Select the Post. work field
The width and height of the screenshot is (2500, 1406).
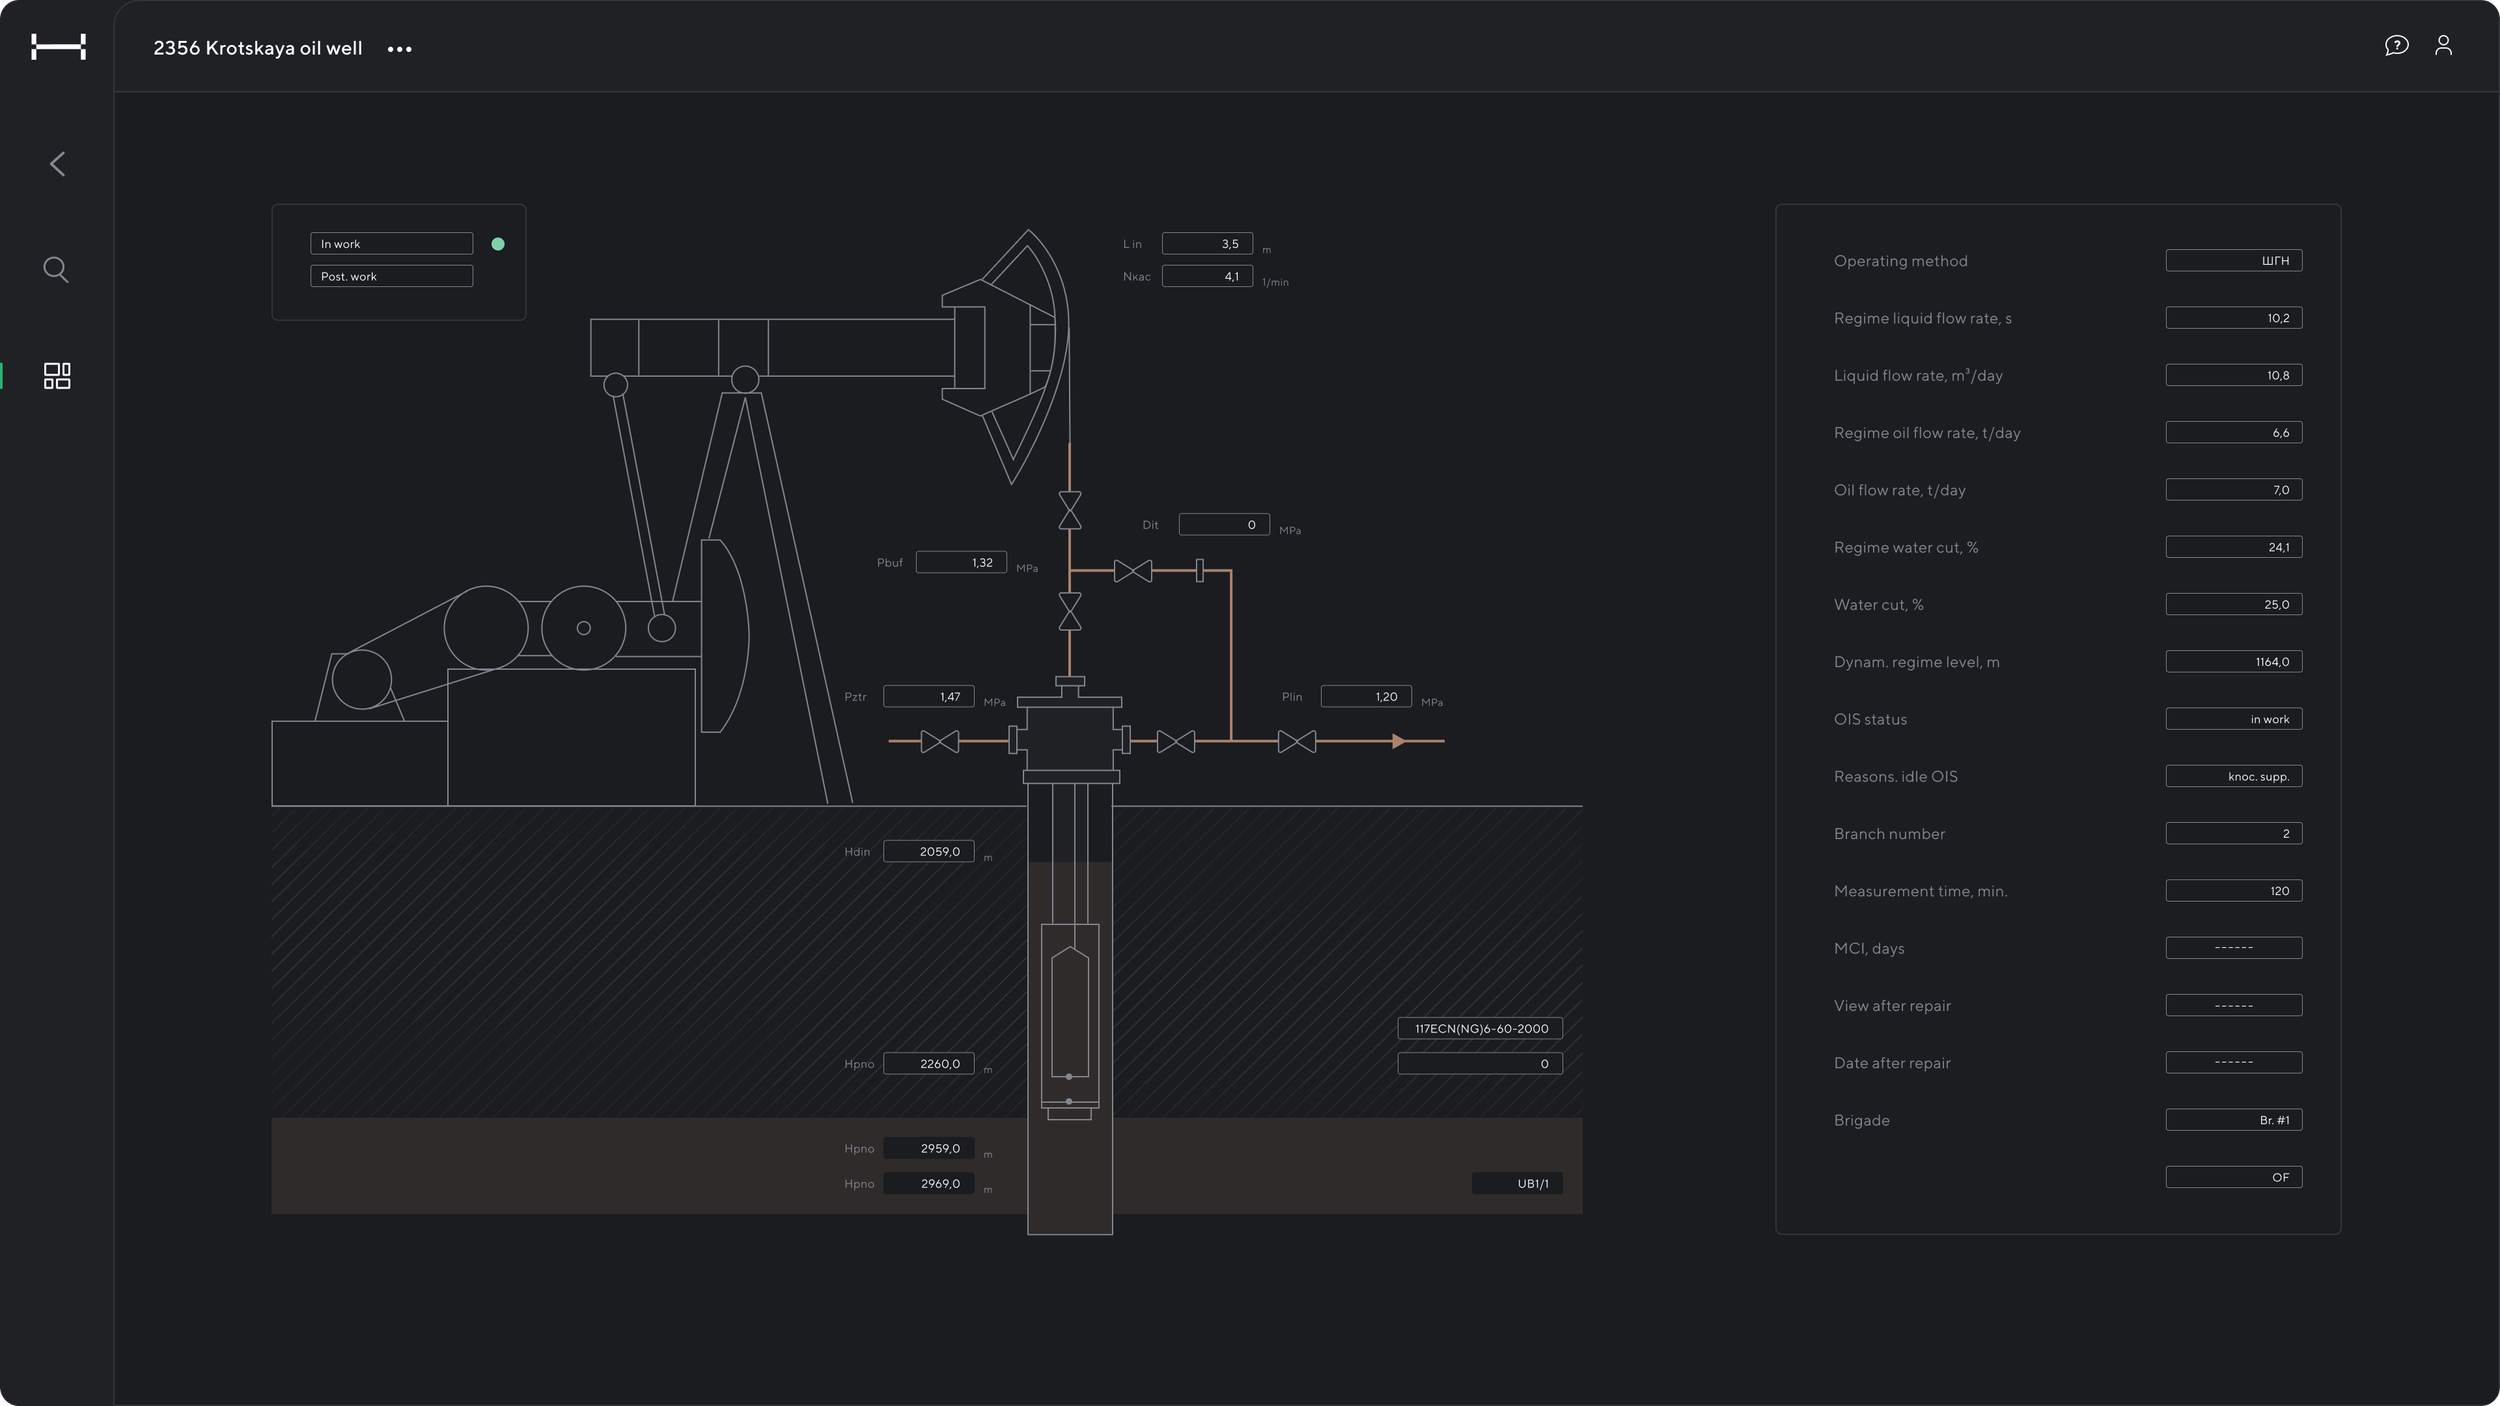(x=391, y=276)
